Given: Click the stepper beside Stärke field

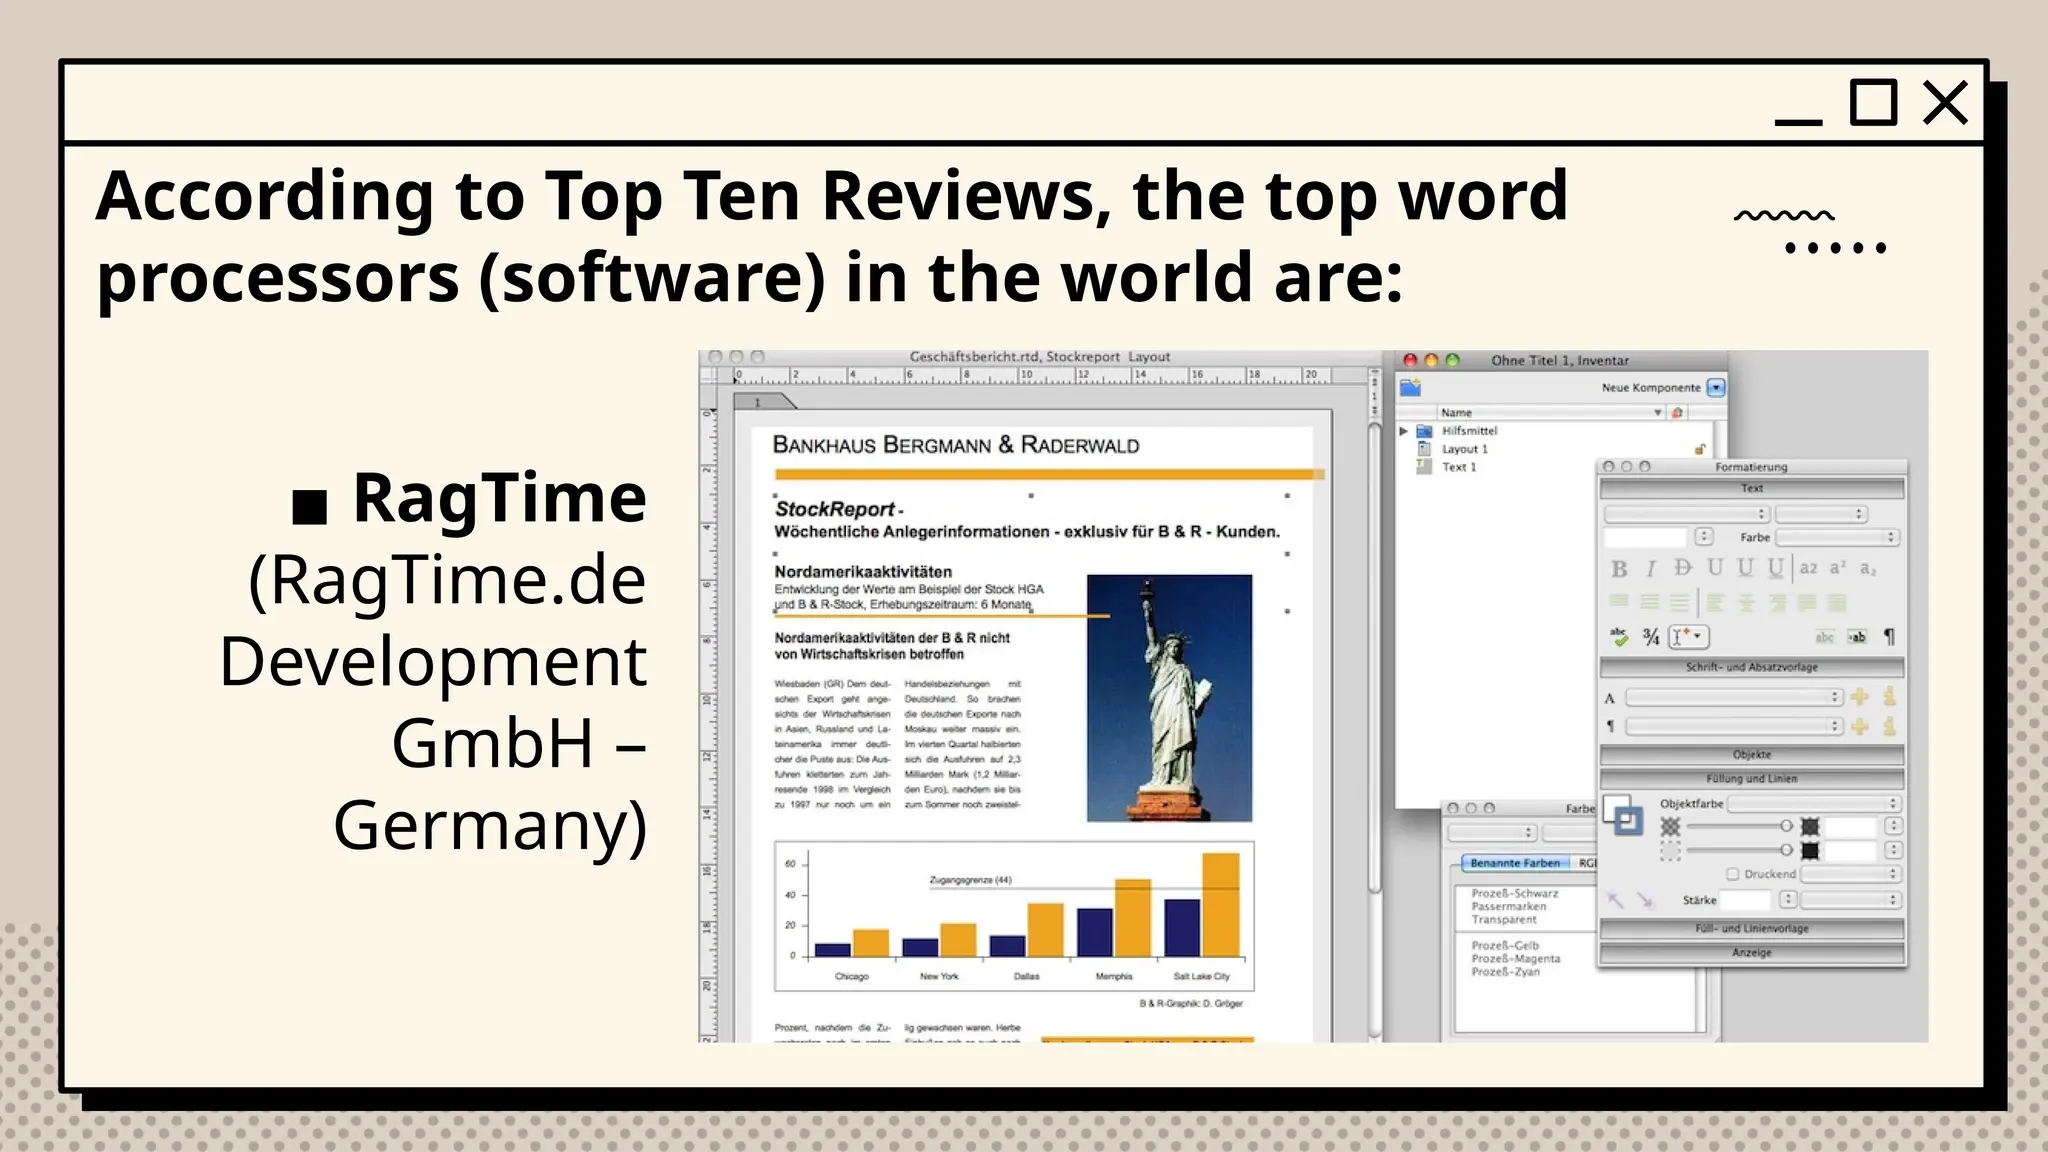Looking at the screenshot, I should point(1788,900).
